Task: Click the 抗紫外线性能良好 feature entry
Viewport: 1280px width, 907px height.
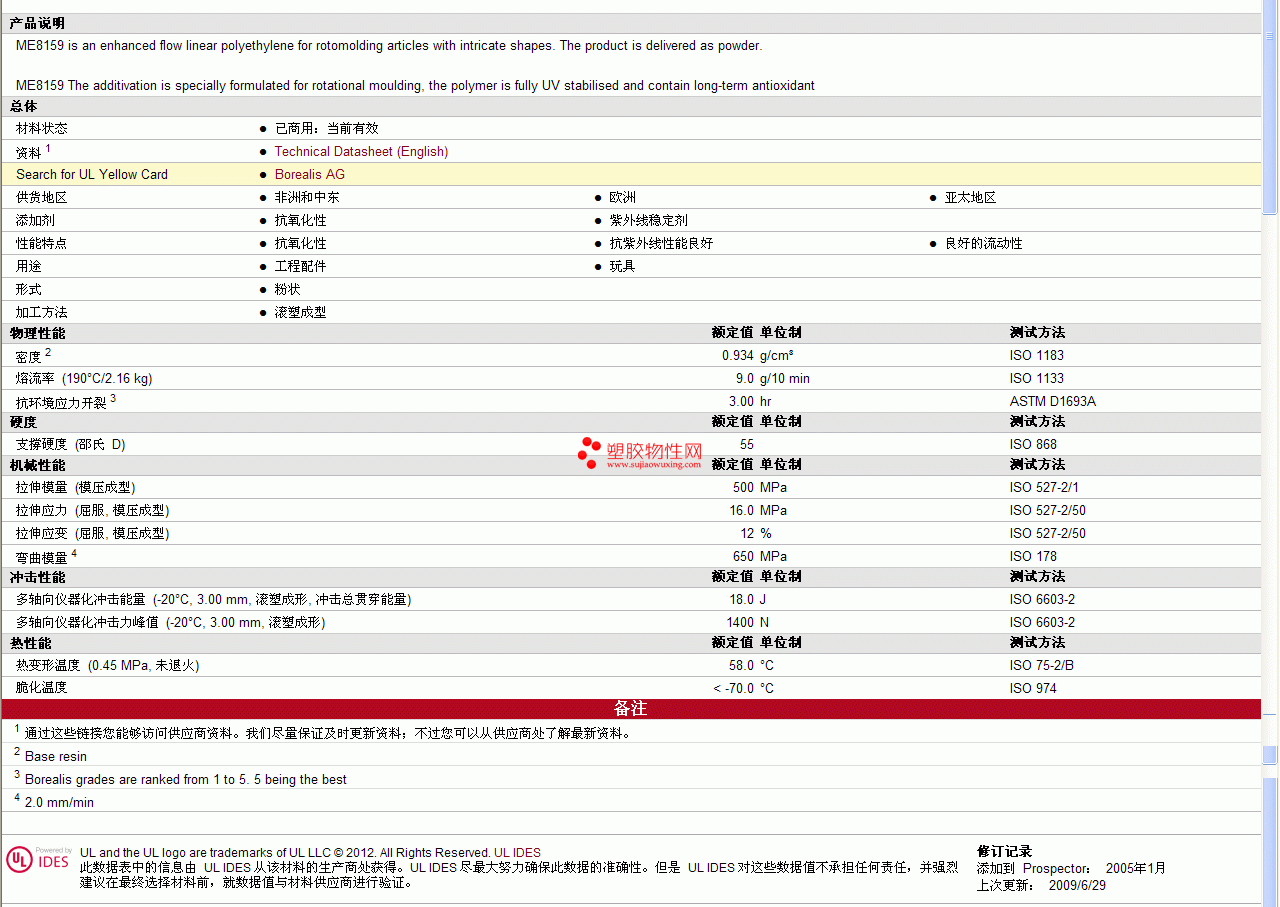Action: pos(662,244)
